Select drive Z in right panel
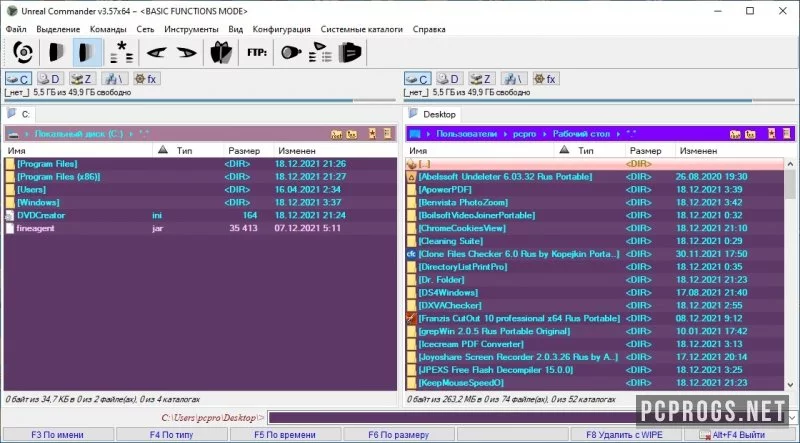 (x=482, y=79)
